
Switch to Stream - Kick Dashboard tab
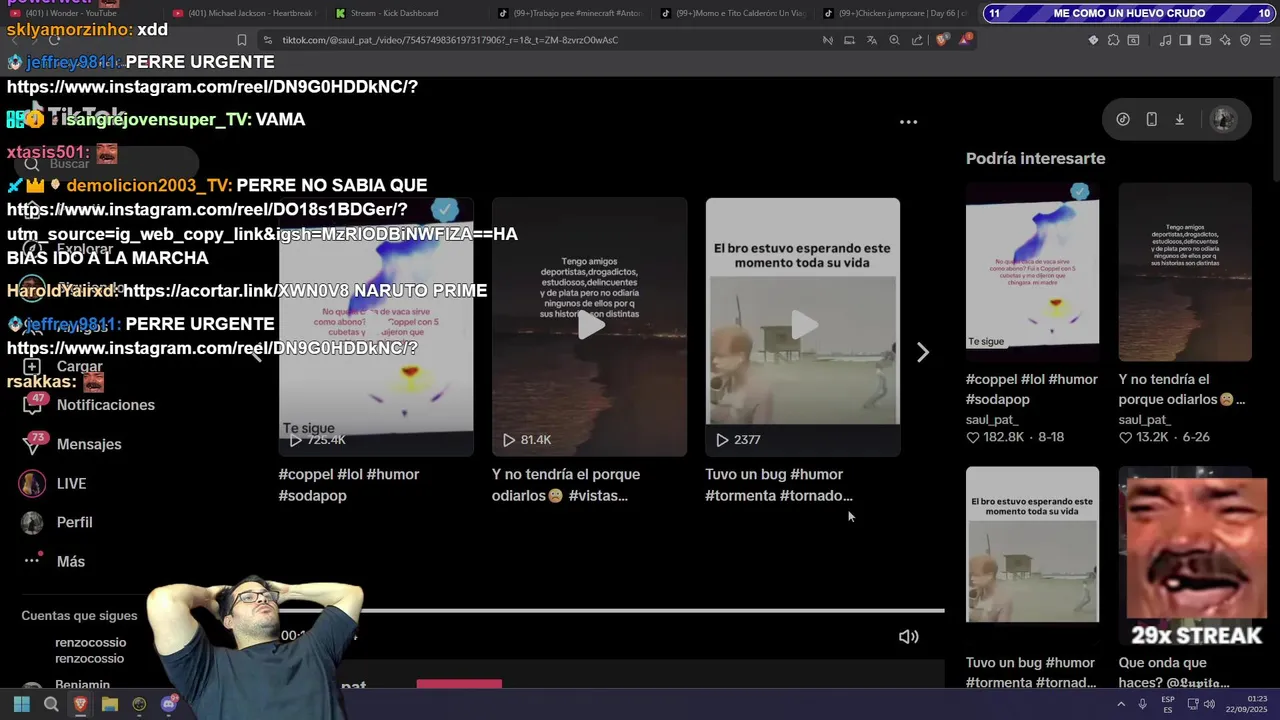coord(408,13)
